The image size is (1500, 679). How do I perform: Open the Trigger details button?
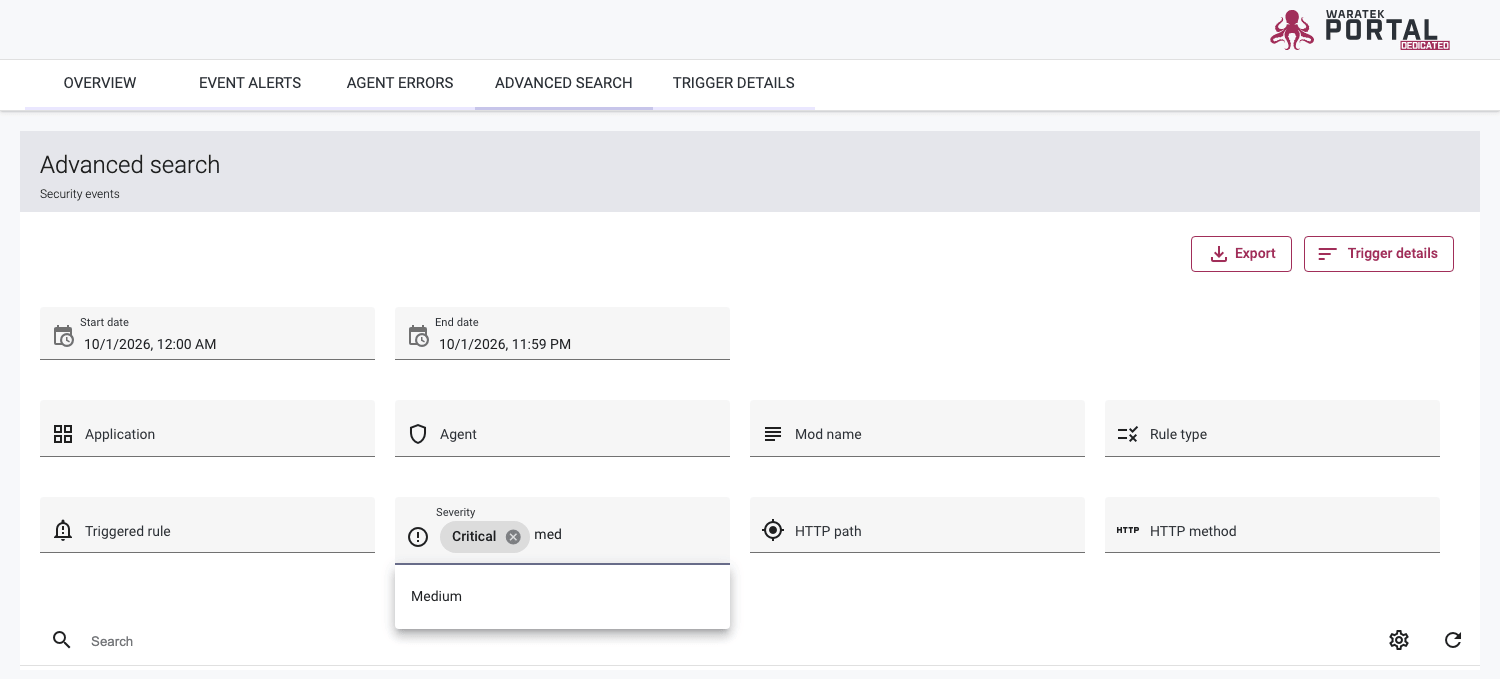pyautogui.click(x=1378, y=254)
